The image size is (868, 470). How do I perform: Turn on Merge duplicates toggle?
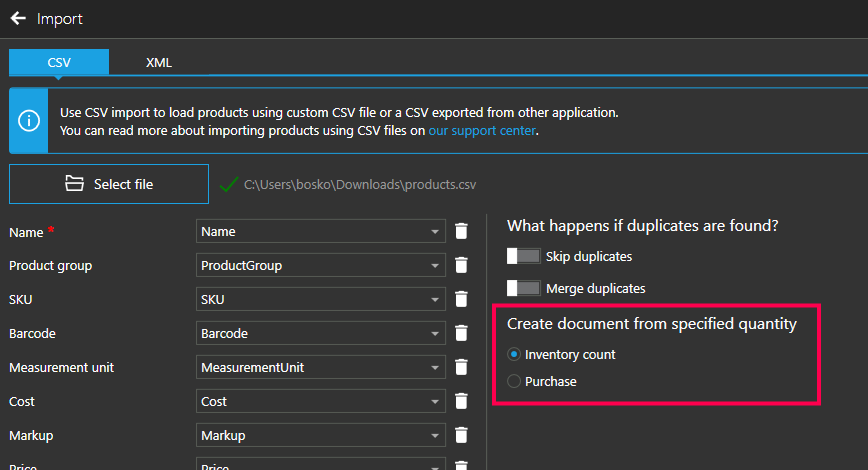pos(524,289)
